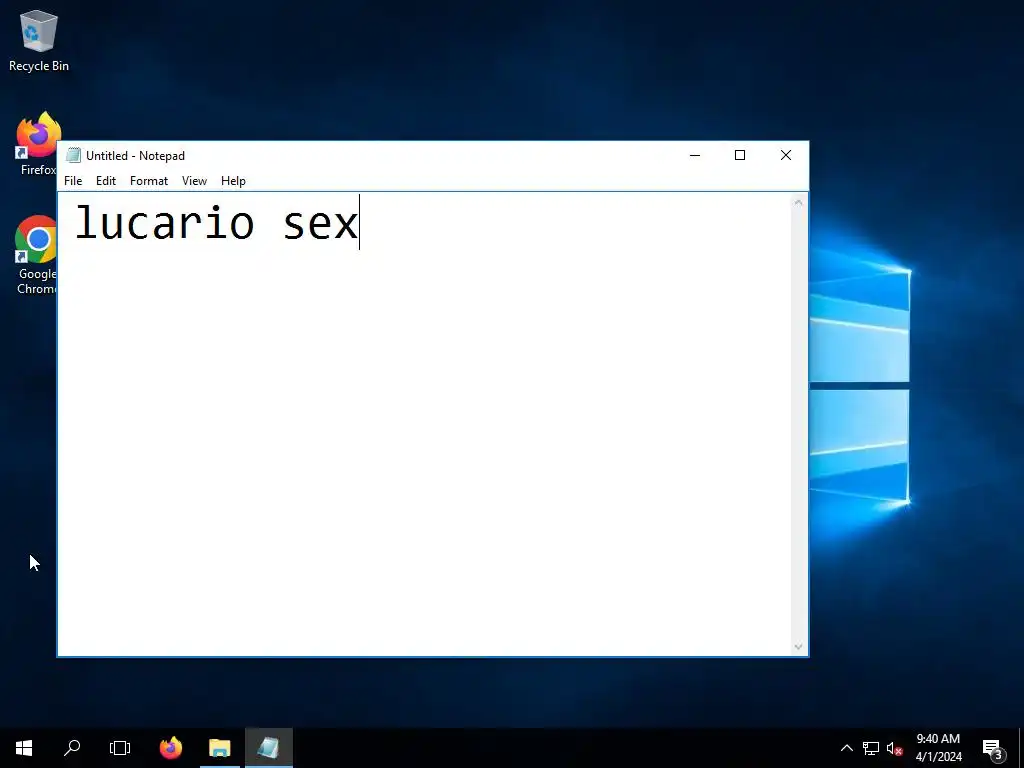Click the Notepad icon in title bar

coord(73,155)
